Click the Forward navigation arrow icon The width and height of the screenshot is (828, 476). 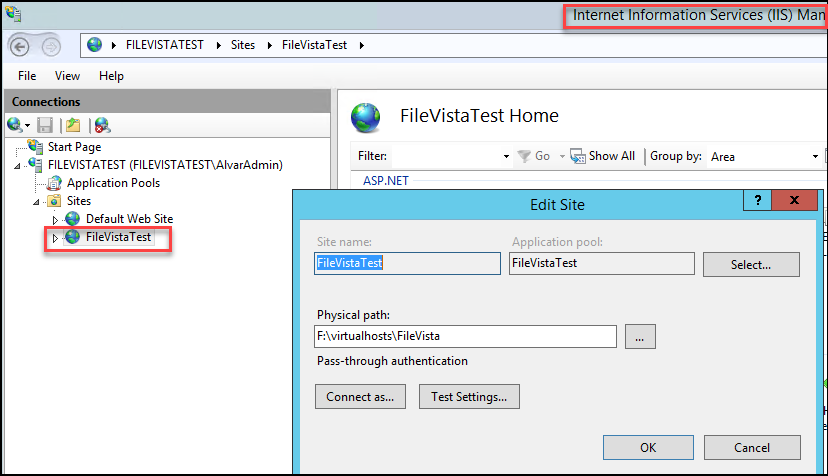pyautogui.click(x=51, y=47)
